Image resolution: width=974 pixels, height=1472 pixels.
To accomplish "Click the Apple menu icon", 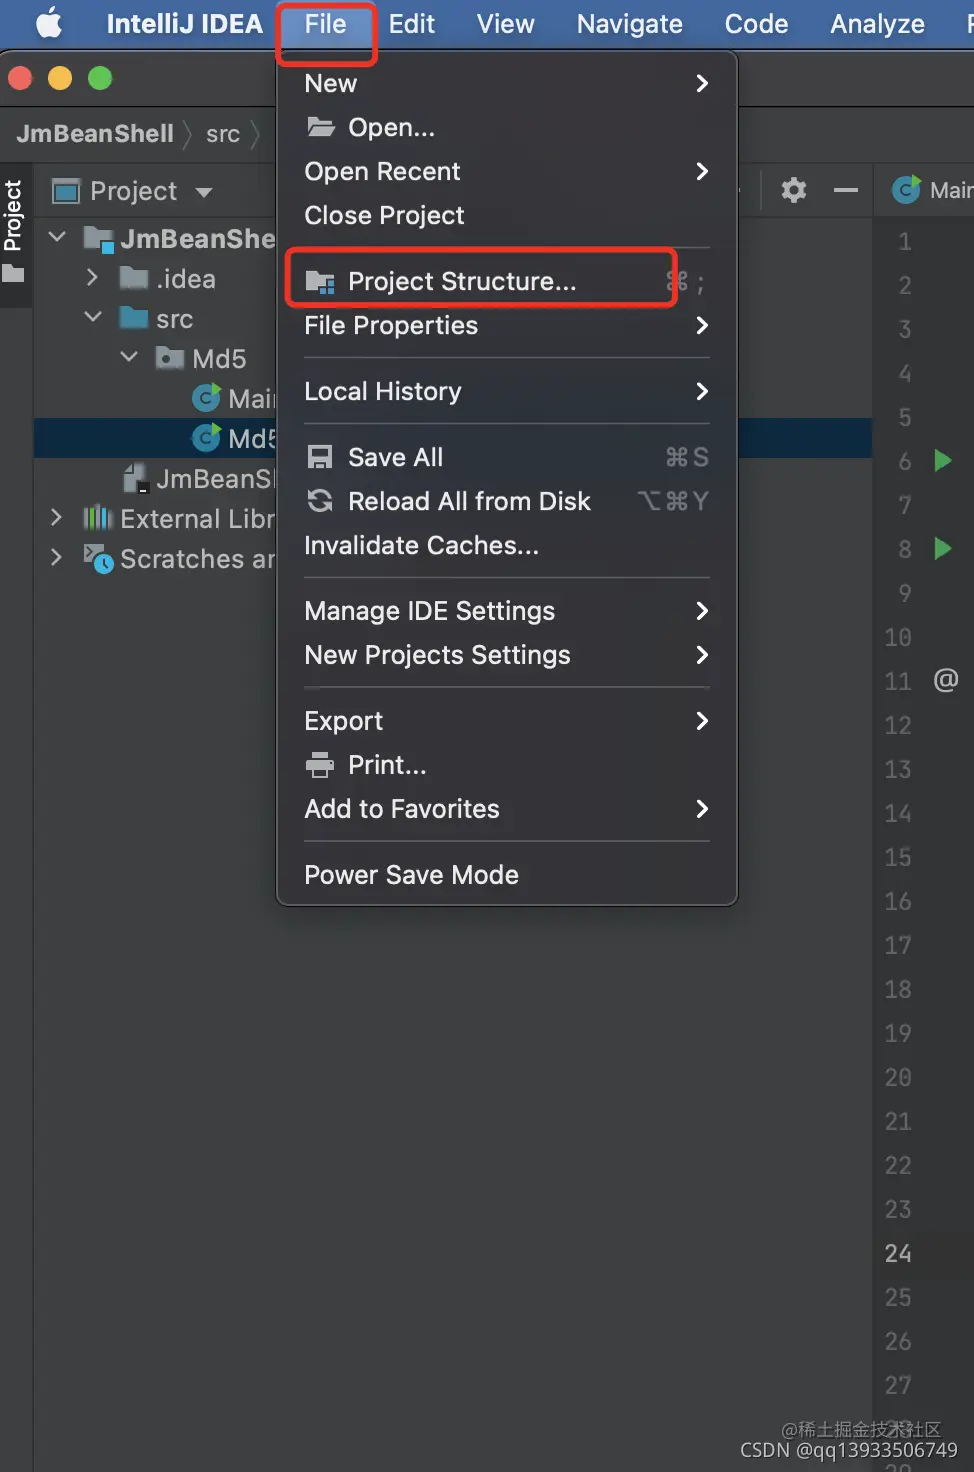I will [x=48, y=23].
